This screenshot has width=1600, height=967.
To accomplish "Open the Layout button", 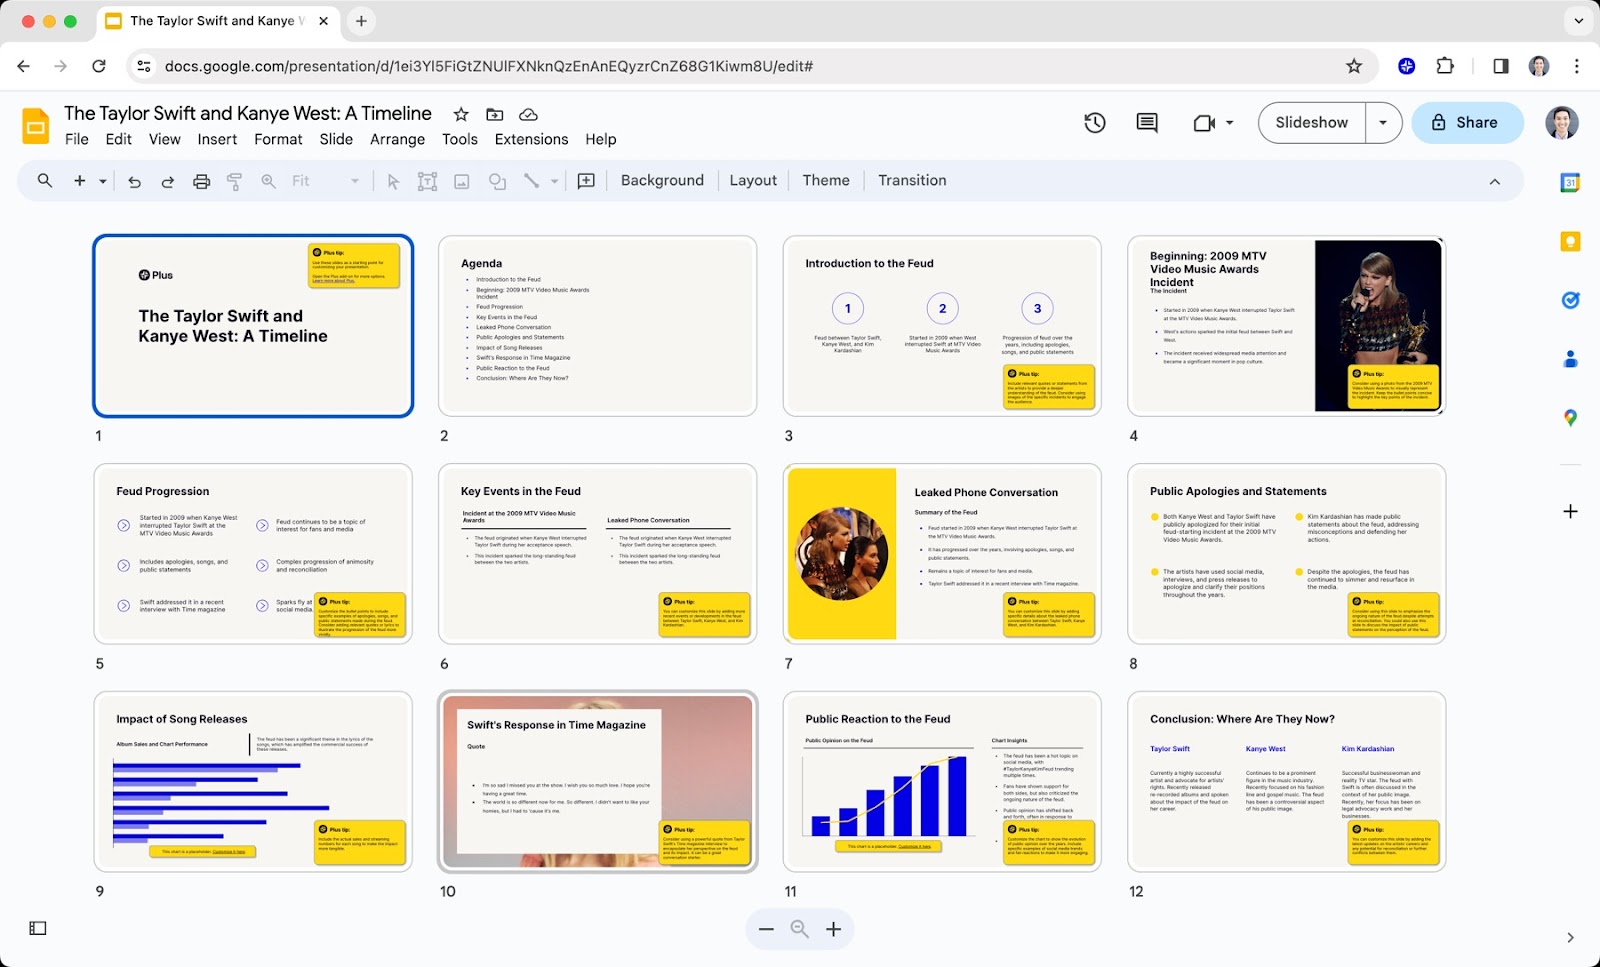I will (x=753, y=181).
